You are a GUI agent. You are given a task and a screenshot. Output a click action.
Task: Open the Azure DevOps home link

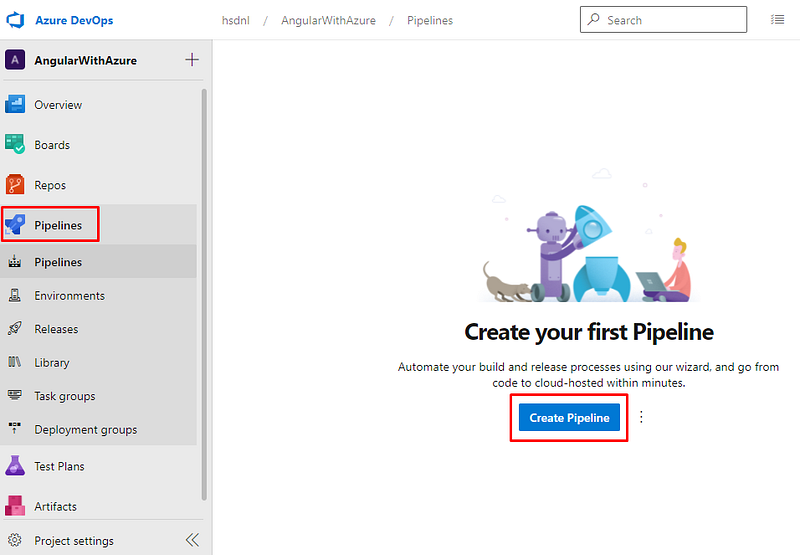tap(74, 20)
